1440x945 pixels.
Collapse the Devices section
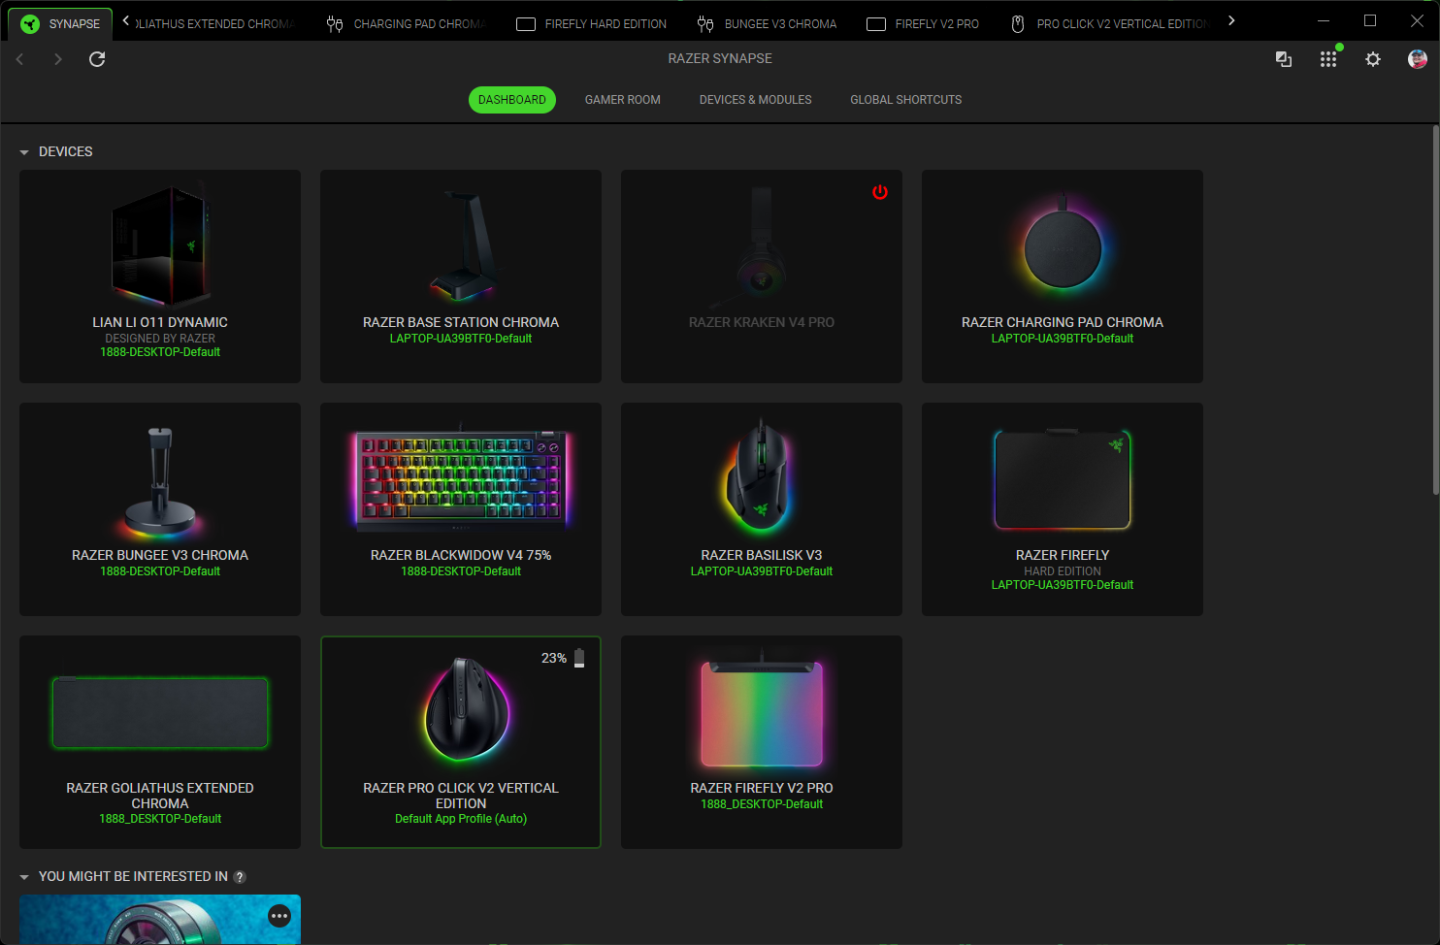tap(24, 152)
